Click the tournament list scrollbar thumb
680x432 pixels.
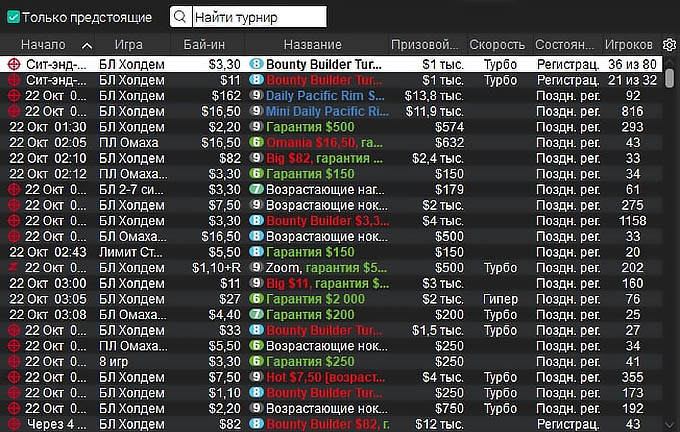[x=670, y=78]
